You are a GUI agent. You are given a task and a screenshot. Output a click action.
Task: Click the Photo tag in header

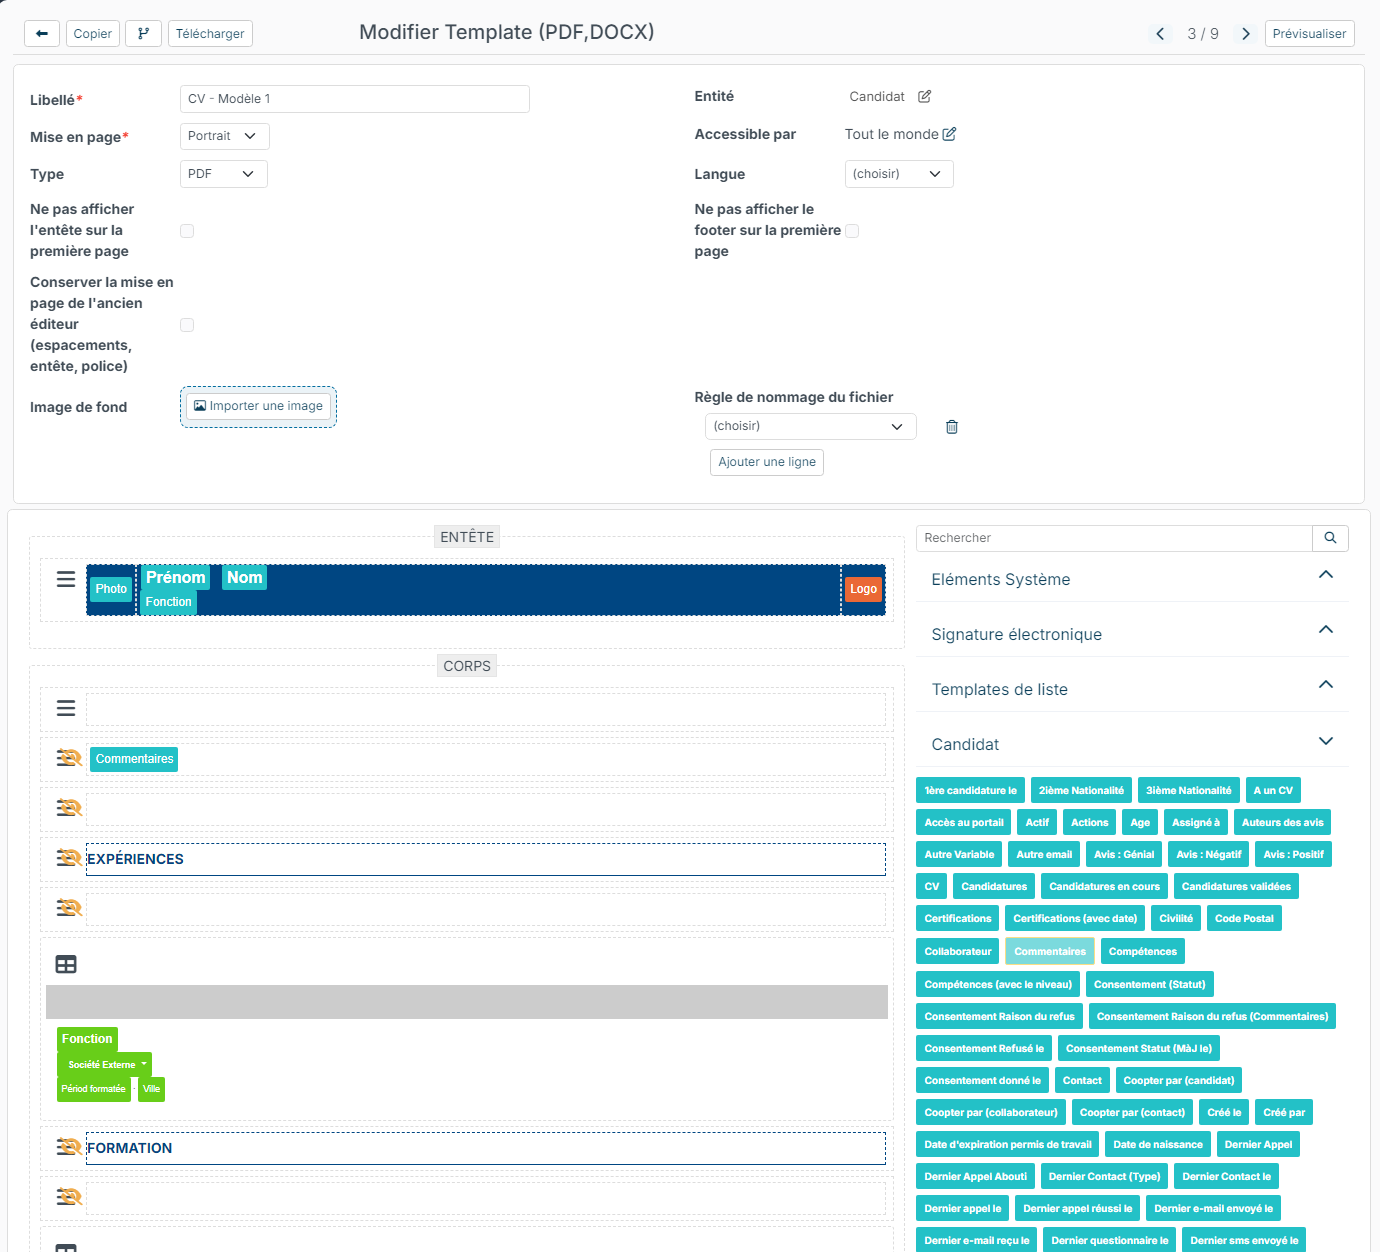(111, 589)
